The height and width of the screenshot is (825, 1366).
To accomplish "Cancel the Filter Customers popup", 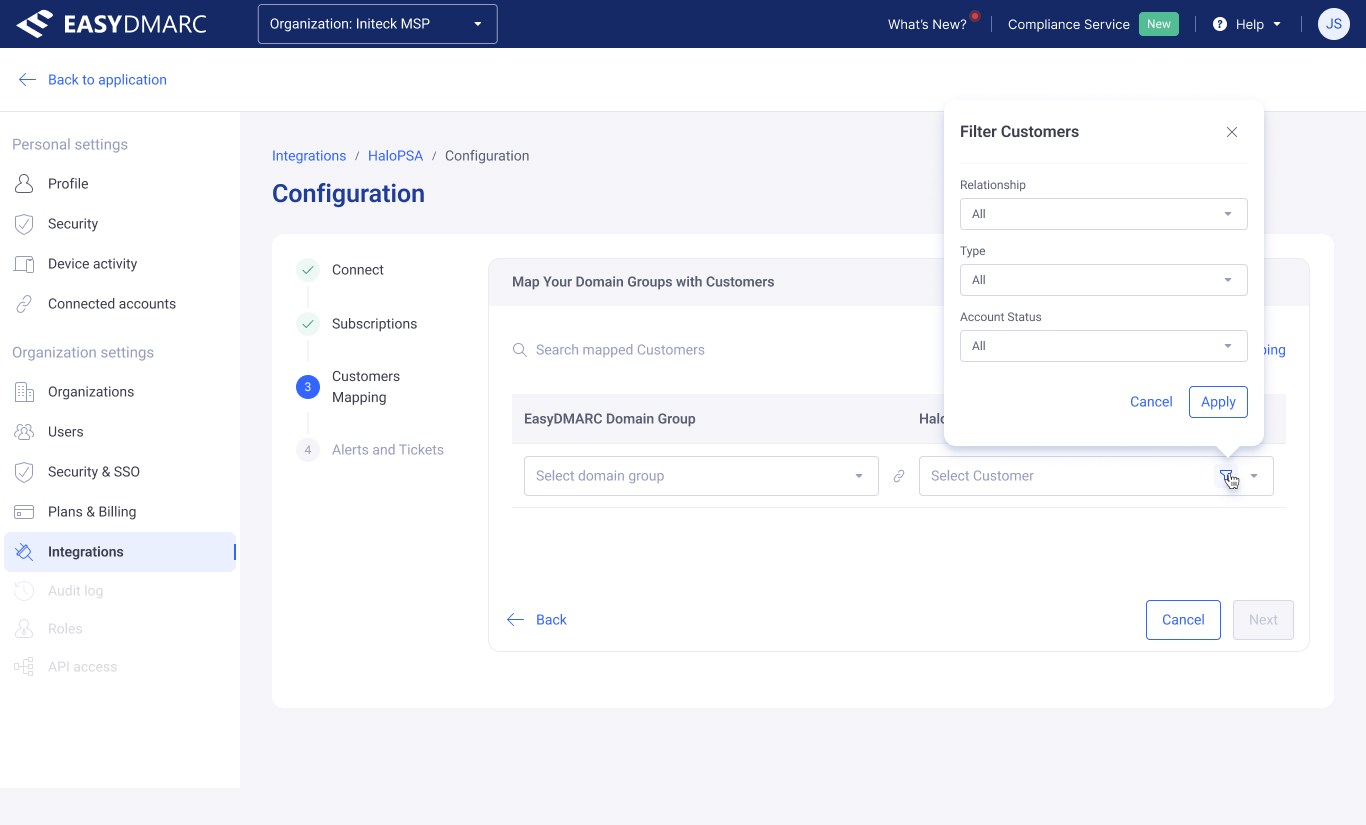I will point(1151,402).
